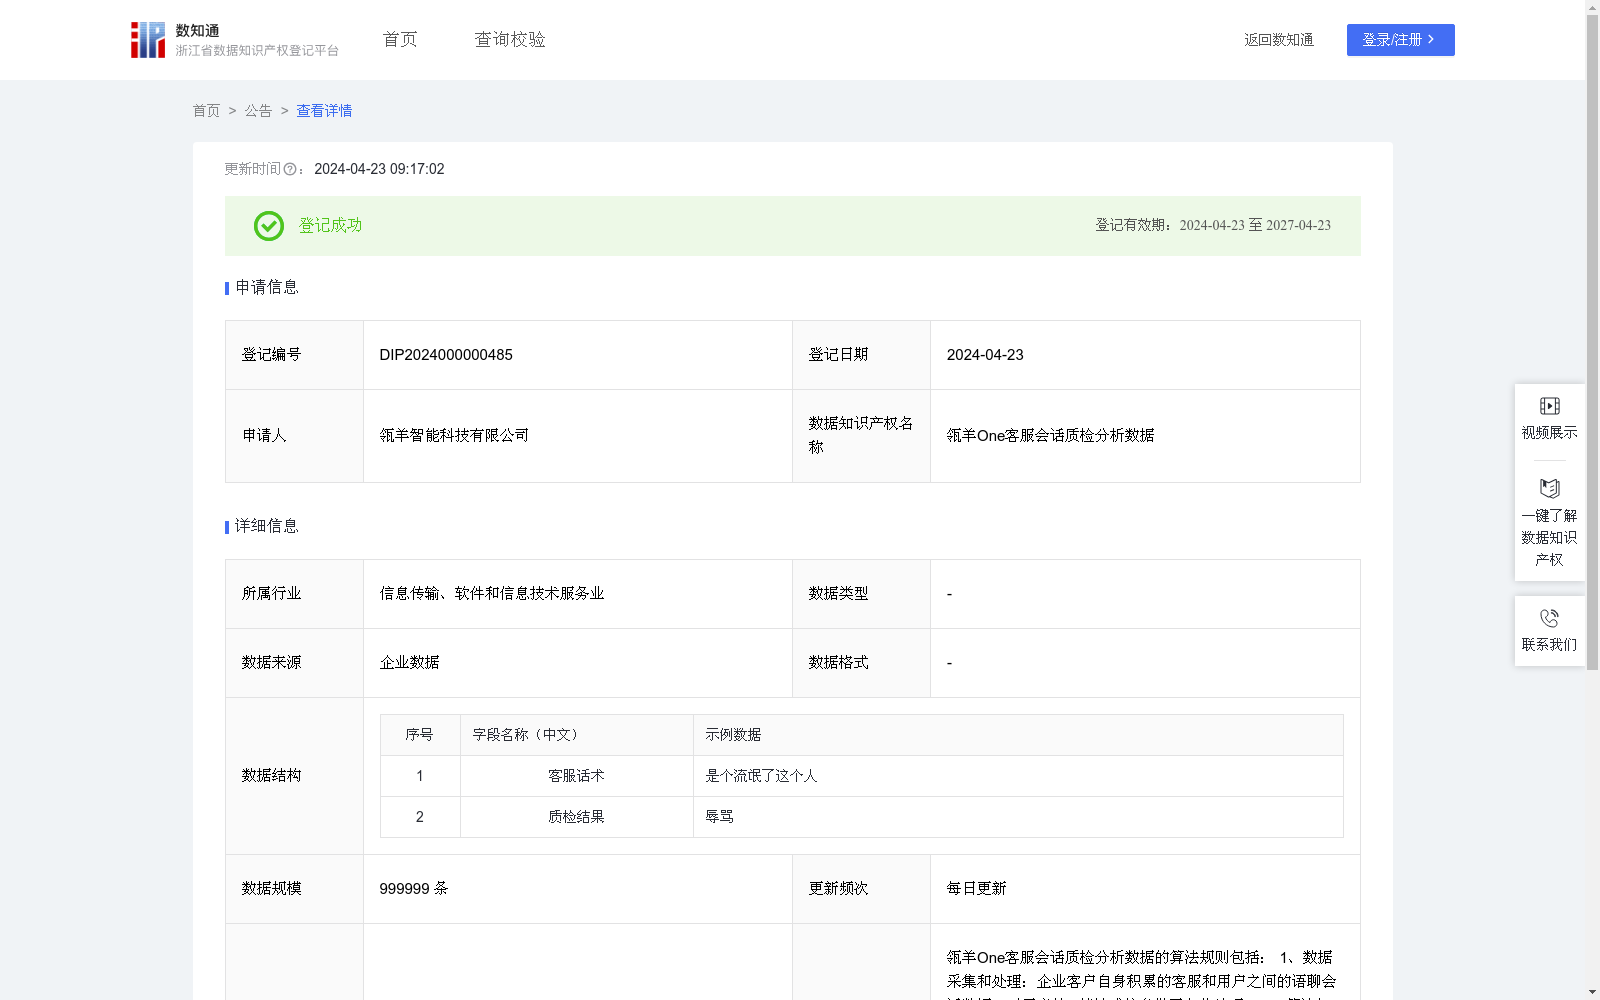Click the 数知通 platform logo
Image resolution: width=1600 pixels, height=1000 pixels.
[234, 40]
